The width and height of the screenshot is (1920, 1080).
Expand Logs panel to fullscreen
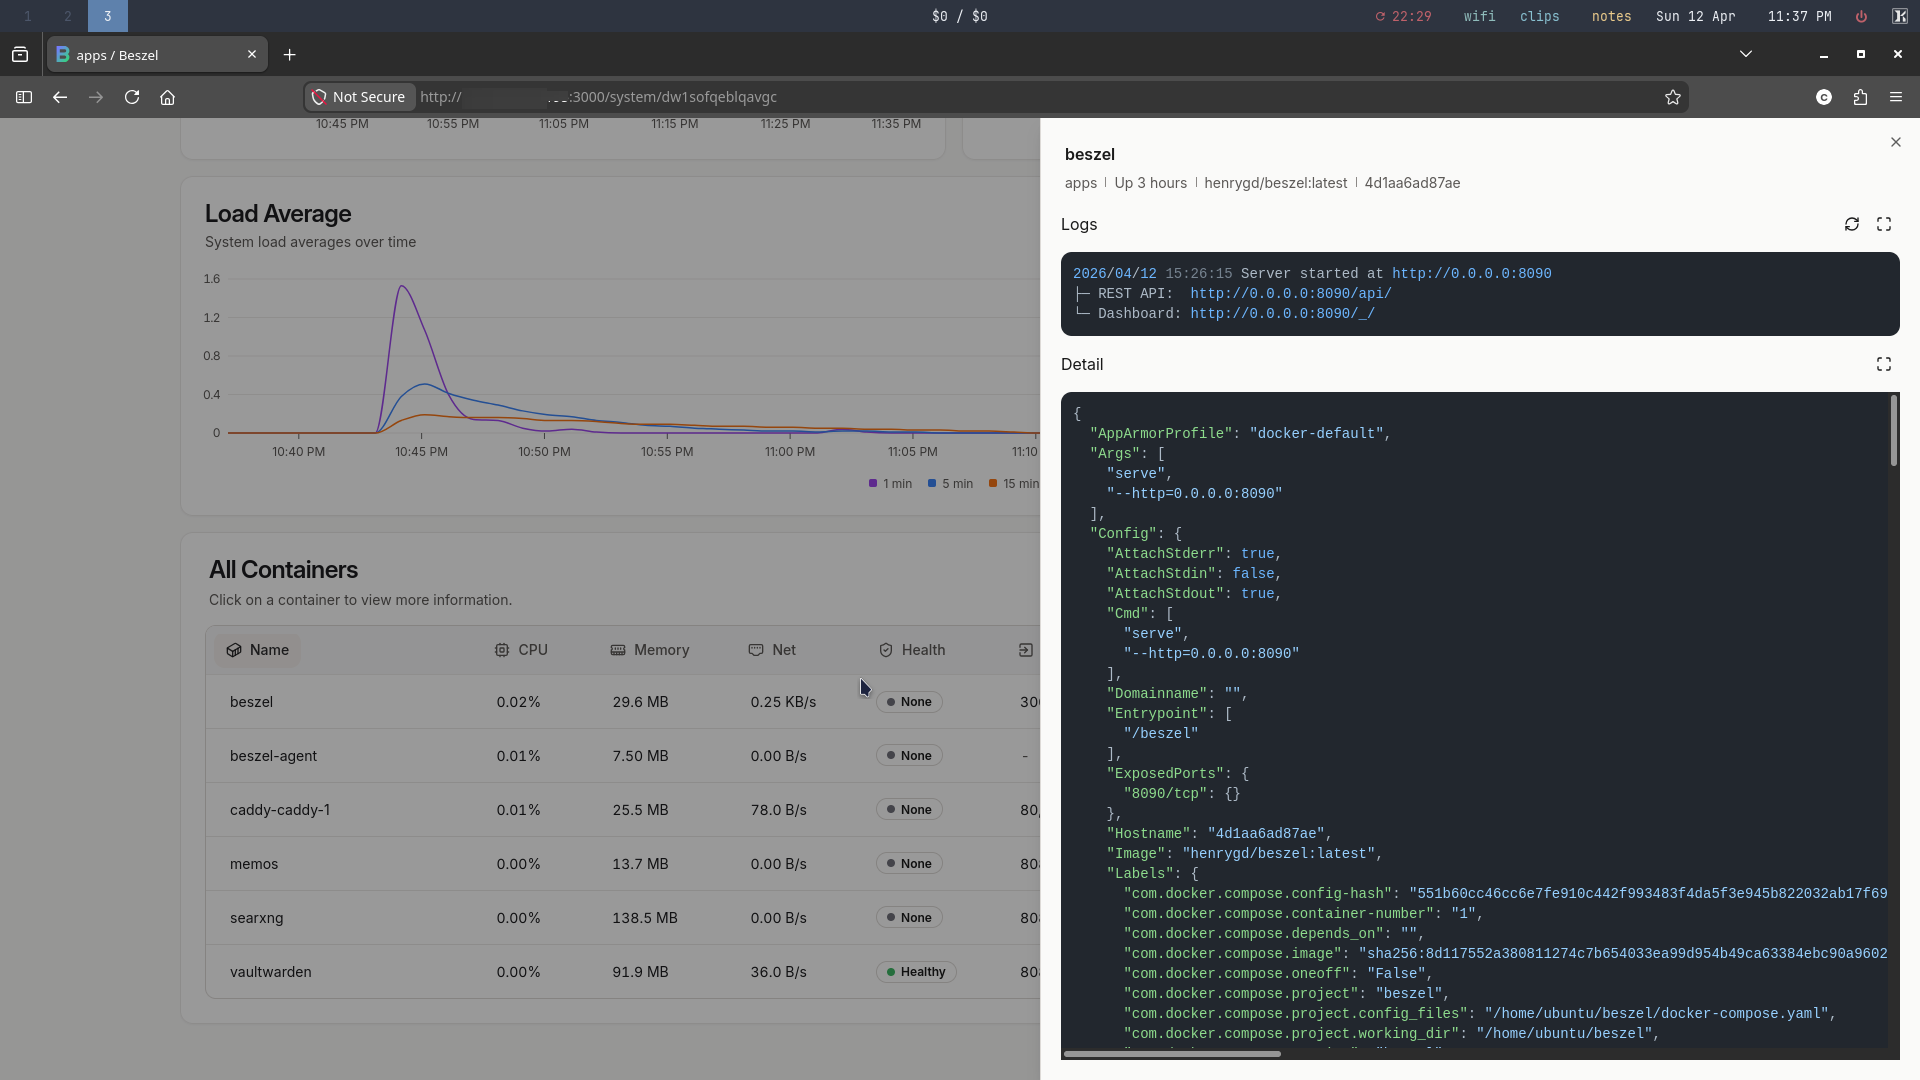click(1884, 224)
